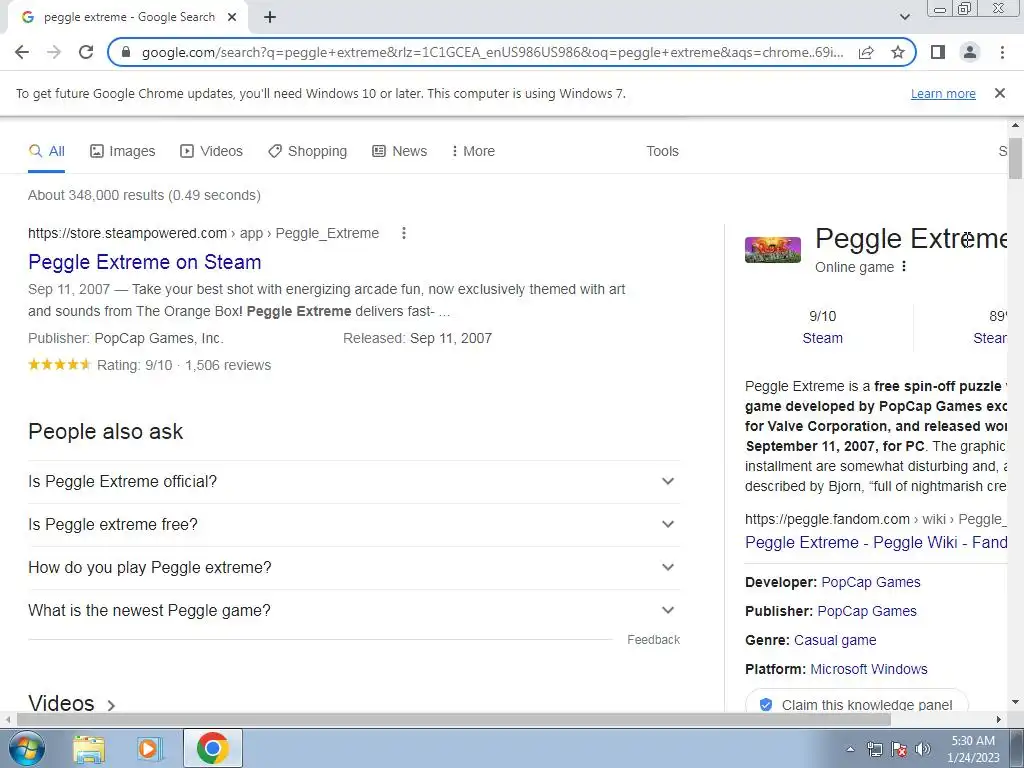Switch to Videos search results
1024x768 pixels.
pyautogui.click(x=212, y=151)
